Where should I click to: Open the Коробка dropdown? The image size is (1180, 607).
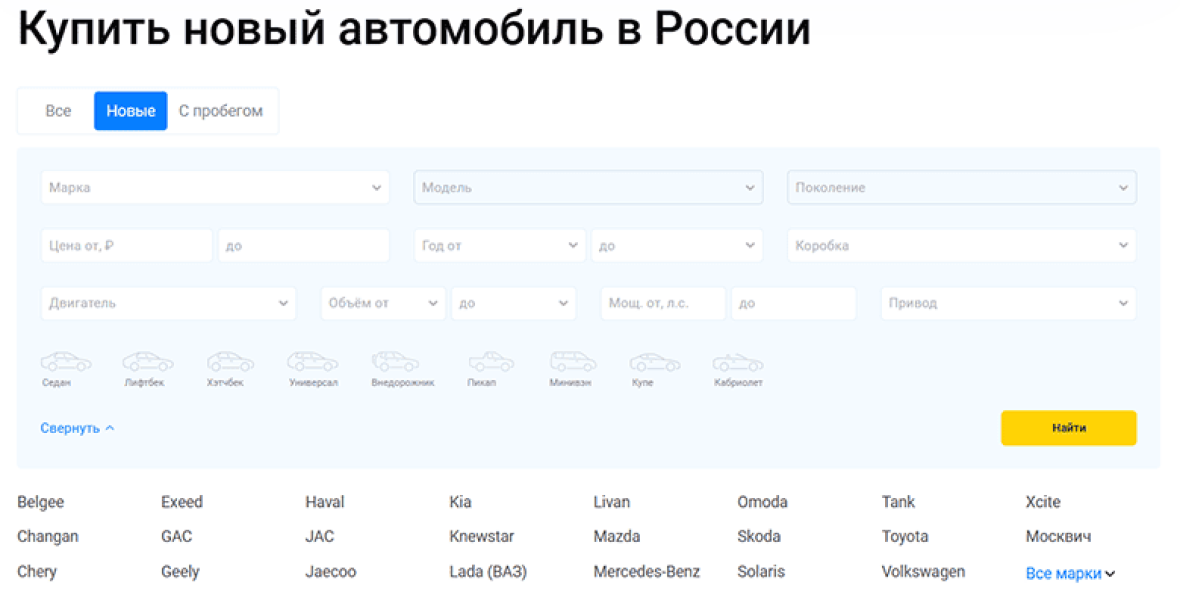coord(962,245)
